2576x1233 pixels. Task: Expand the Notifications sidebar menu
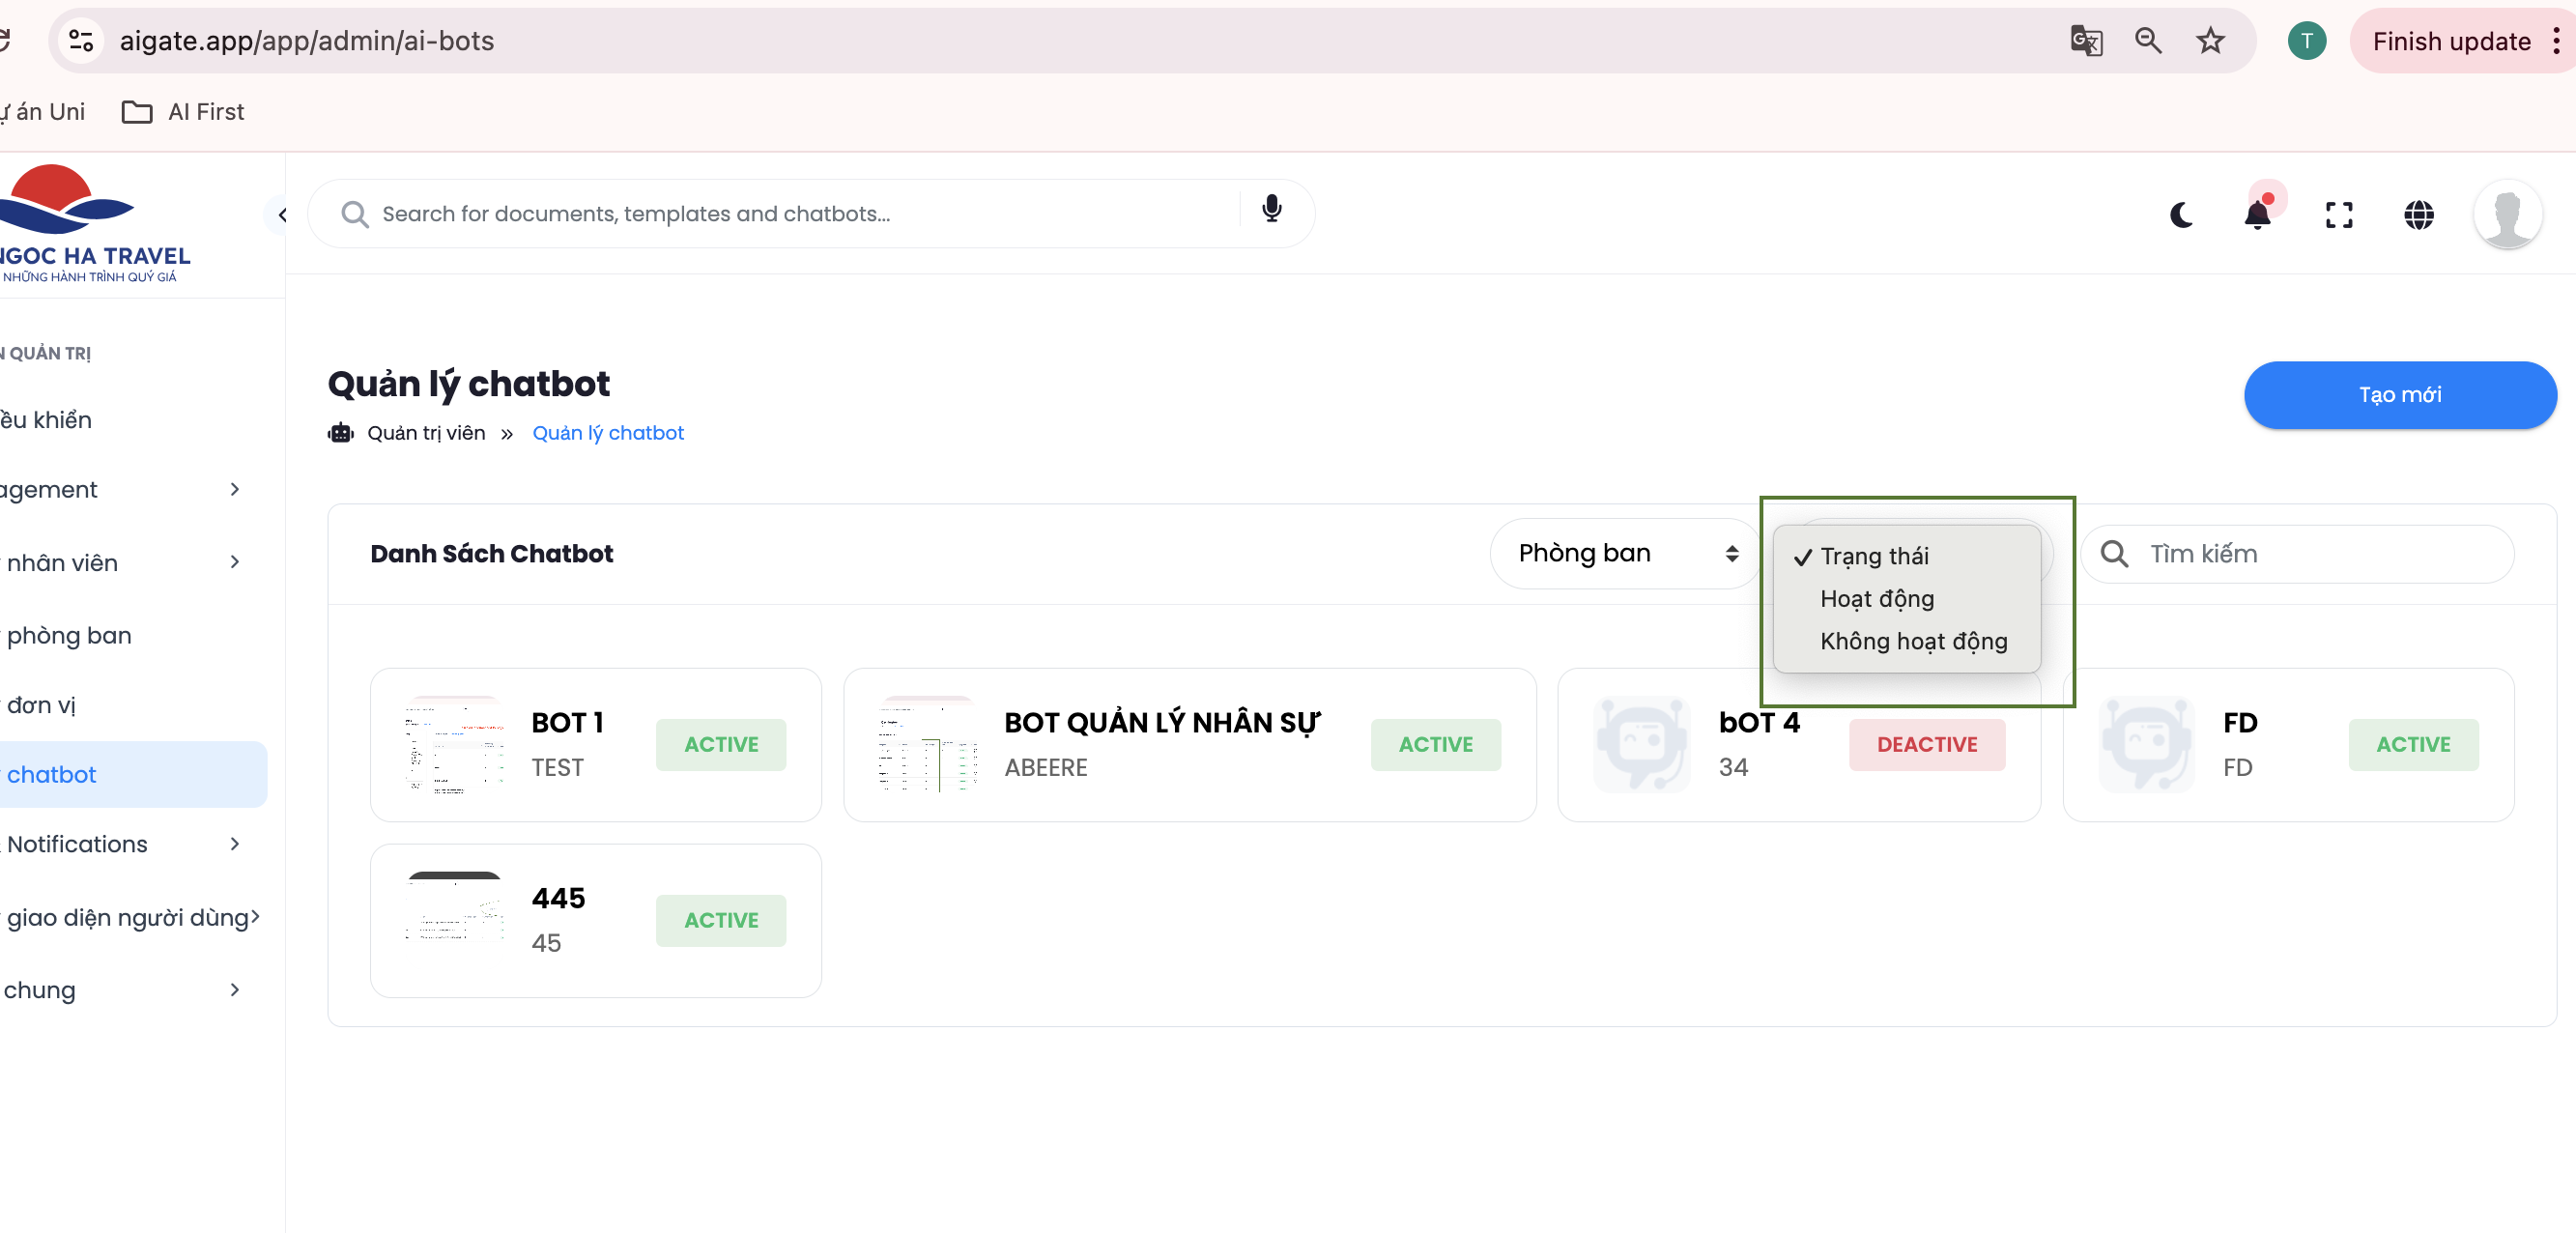click(x=125, y=844)
